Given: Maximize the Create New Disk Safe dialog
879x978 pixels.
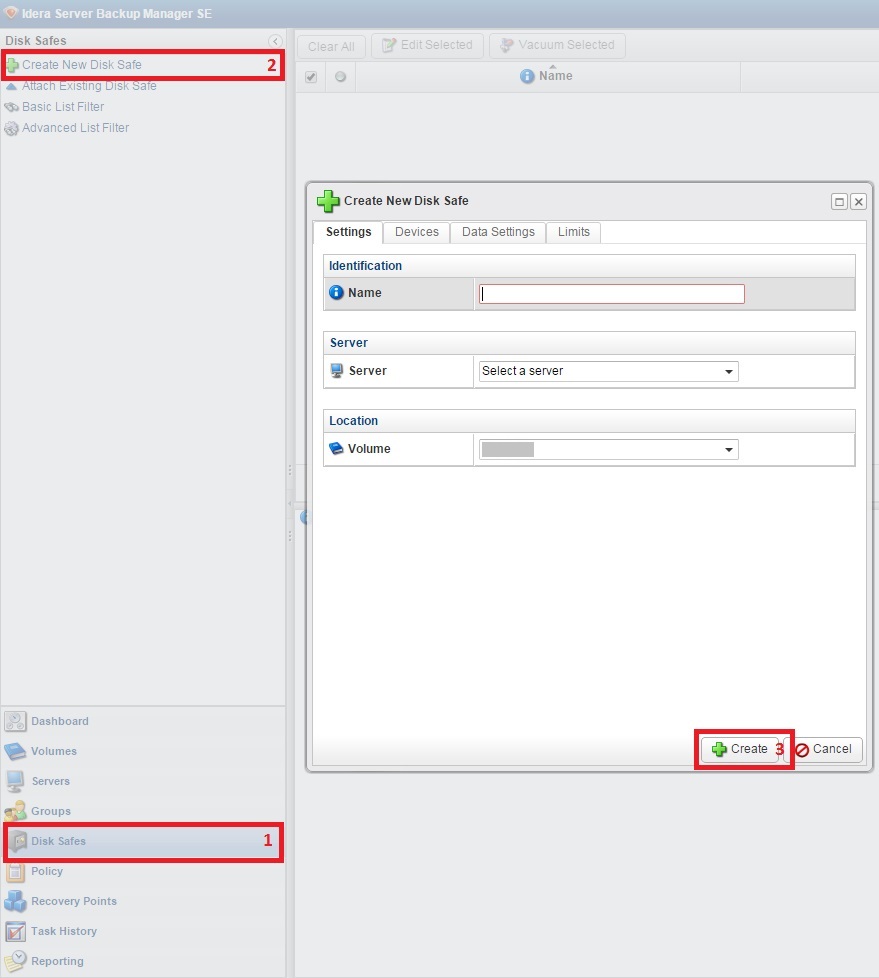Looking at the screenshot, I should [839, 201].
